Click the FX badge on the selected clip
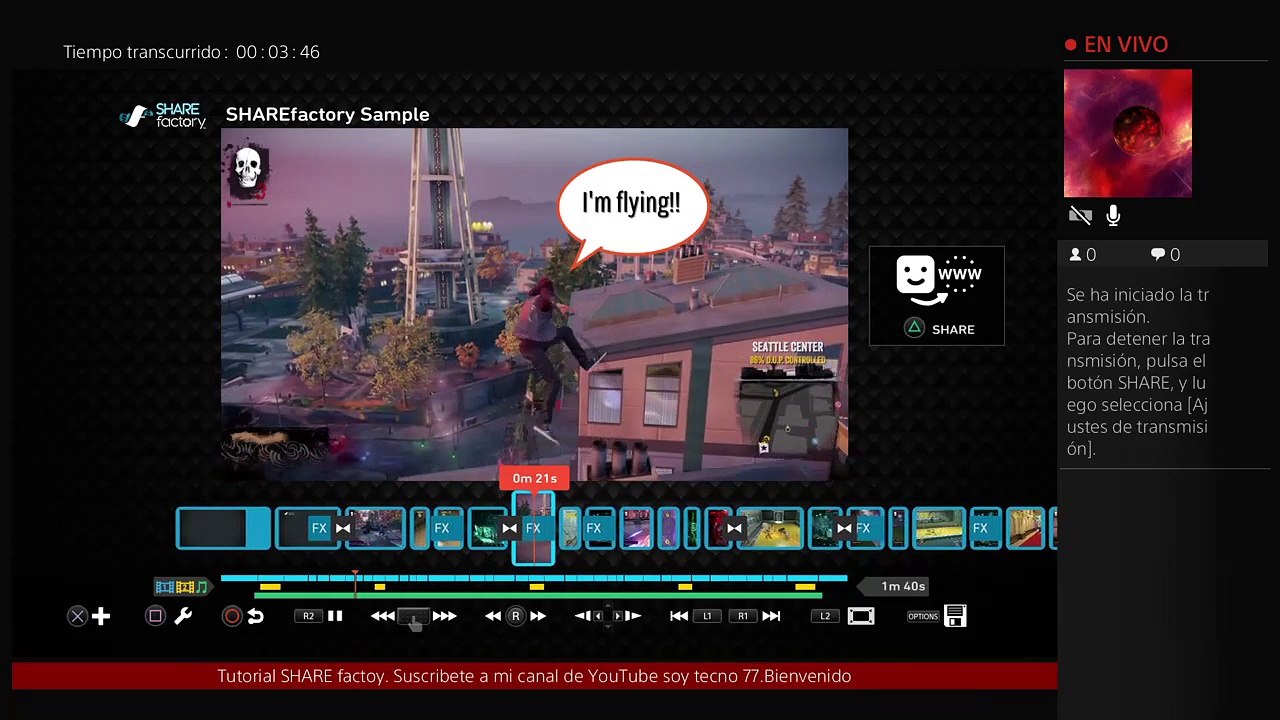 (x=533, y=528)
